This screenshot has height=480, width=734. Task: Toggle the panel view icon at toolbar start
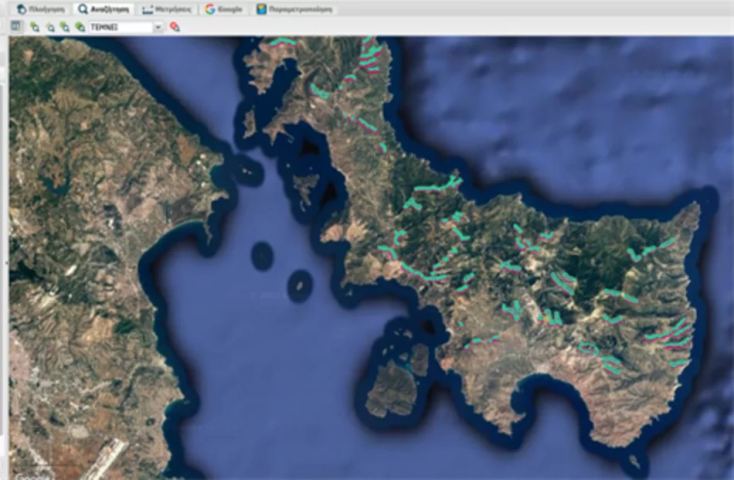[x=16, y=27]
